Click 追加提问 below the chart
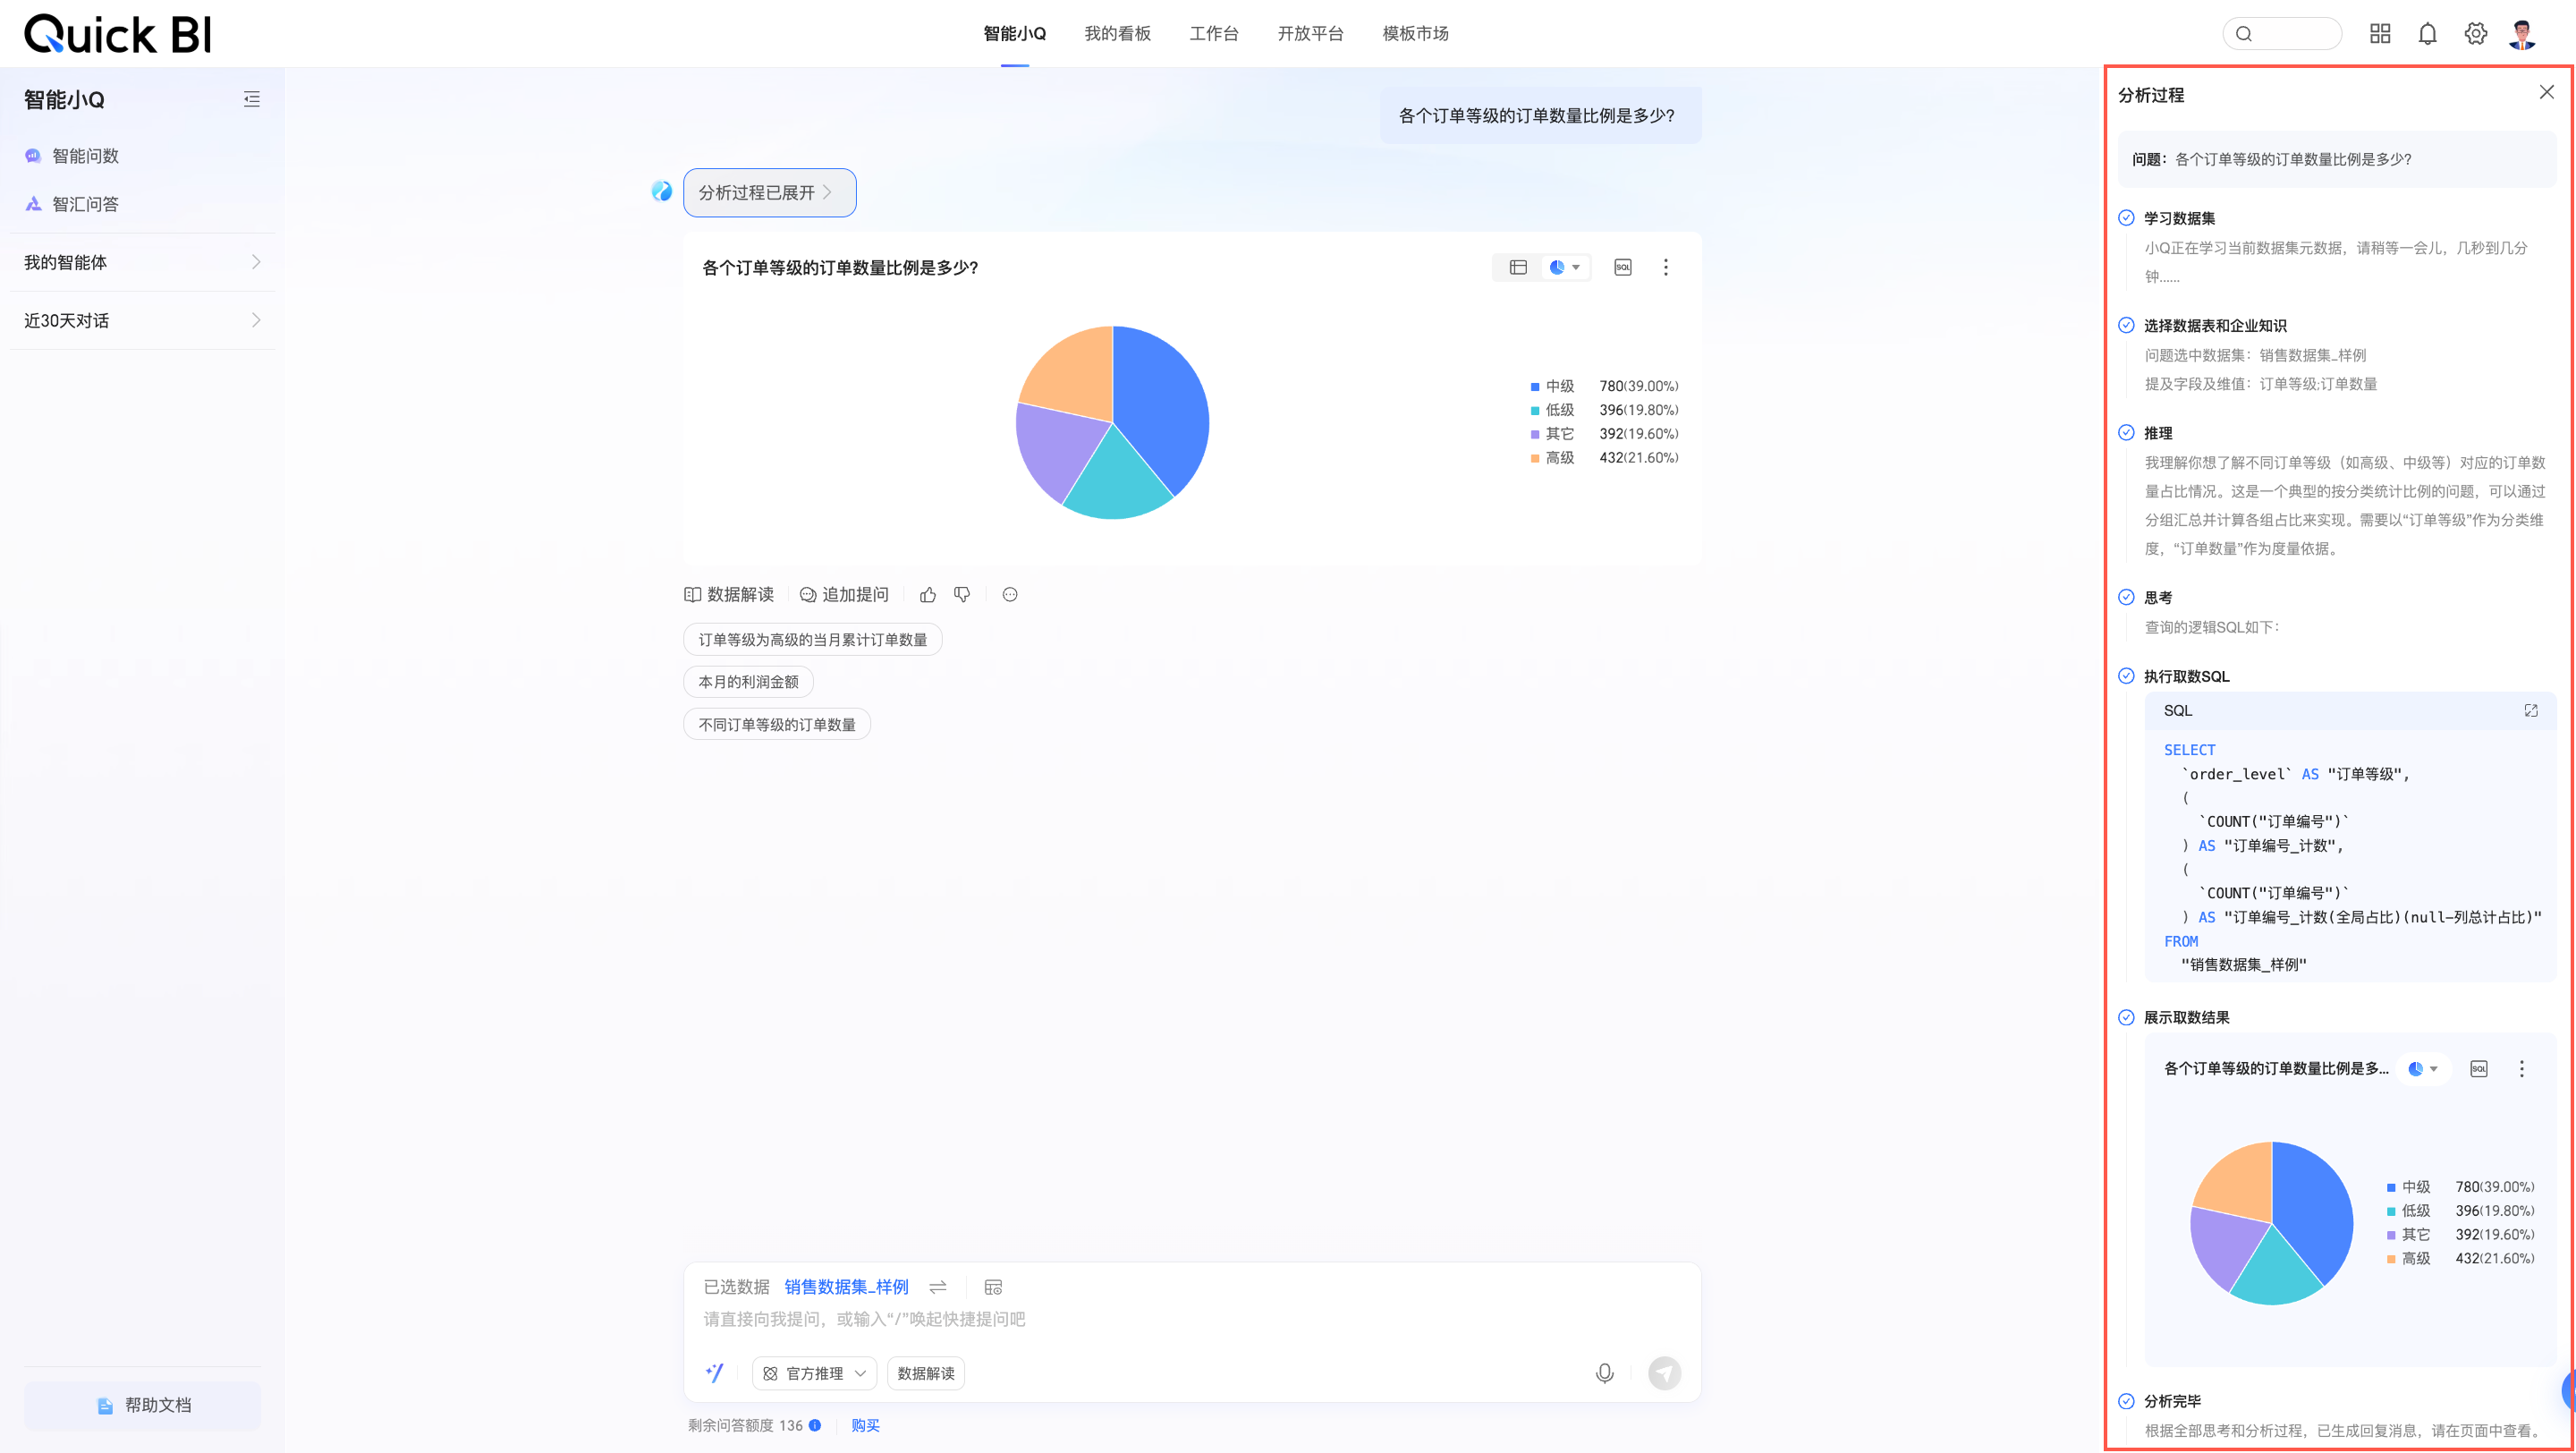The width and height of the screenshot is (2576, 1453). point(844,594)
